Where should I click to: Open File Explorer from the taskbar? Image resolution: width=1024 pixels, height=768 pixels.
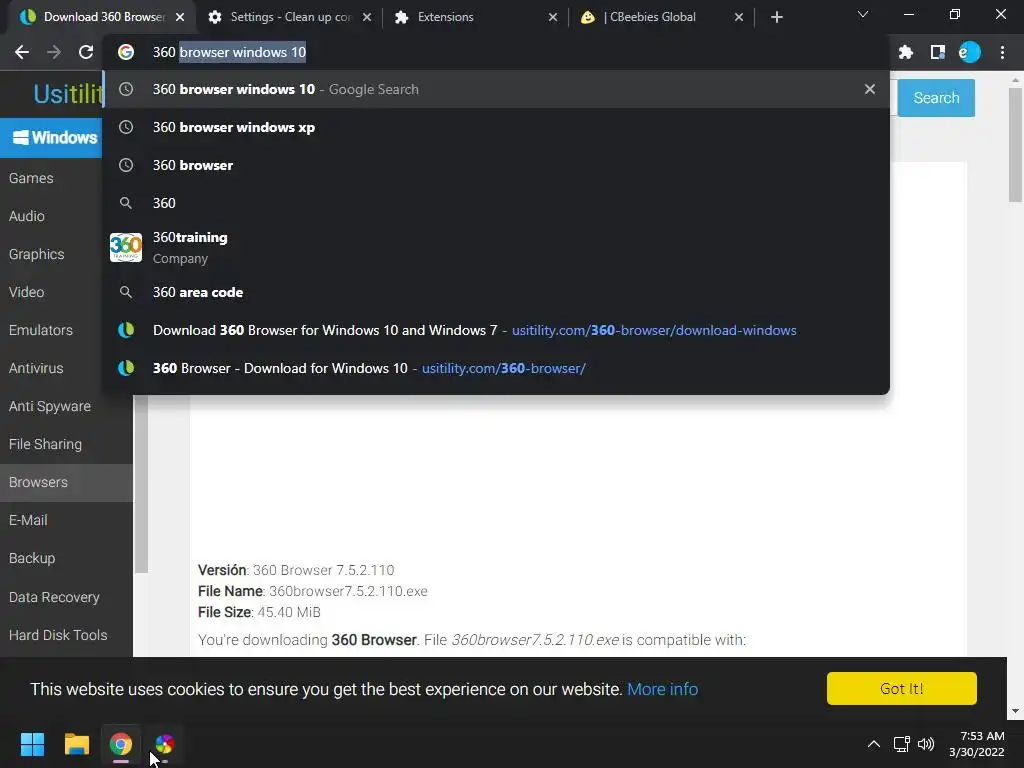pos(76,744)
